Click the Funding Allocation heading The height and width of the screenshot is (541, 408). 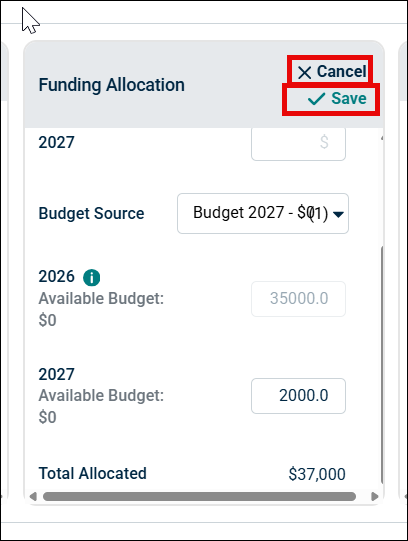click(x=111, y=85)
